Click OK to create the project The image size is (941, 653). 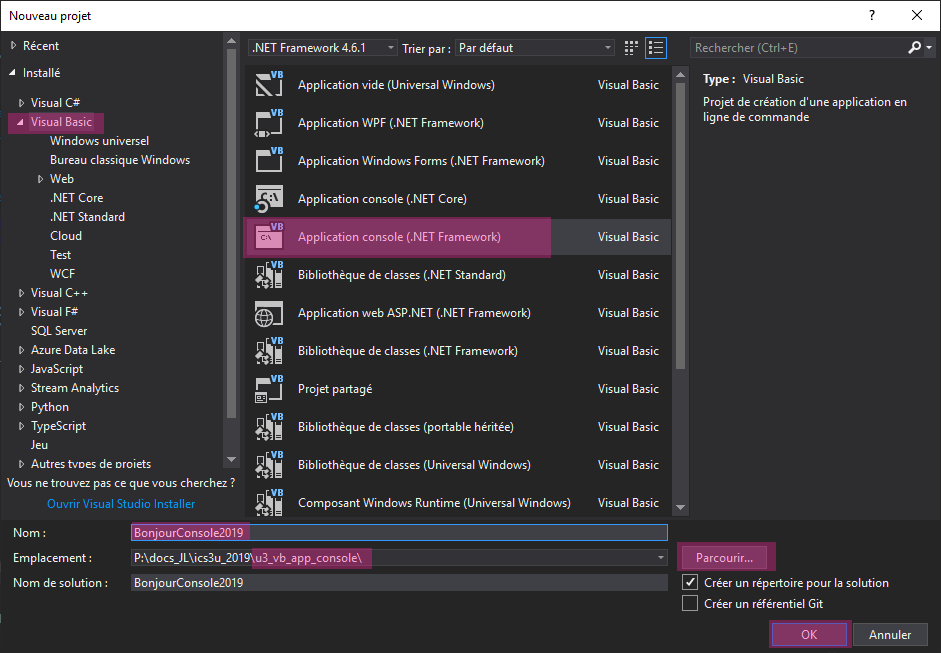pyautogui.click(x=809, y=634)
